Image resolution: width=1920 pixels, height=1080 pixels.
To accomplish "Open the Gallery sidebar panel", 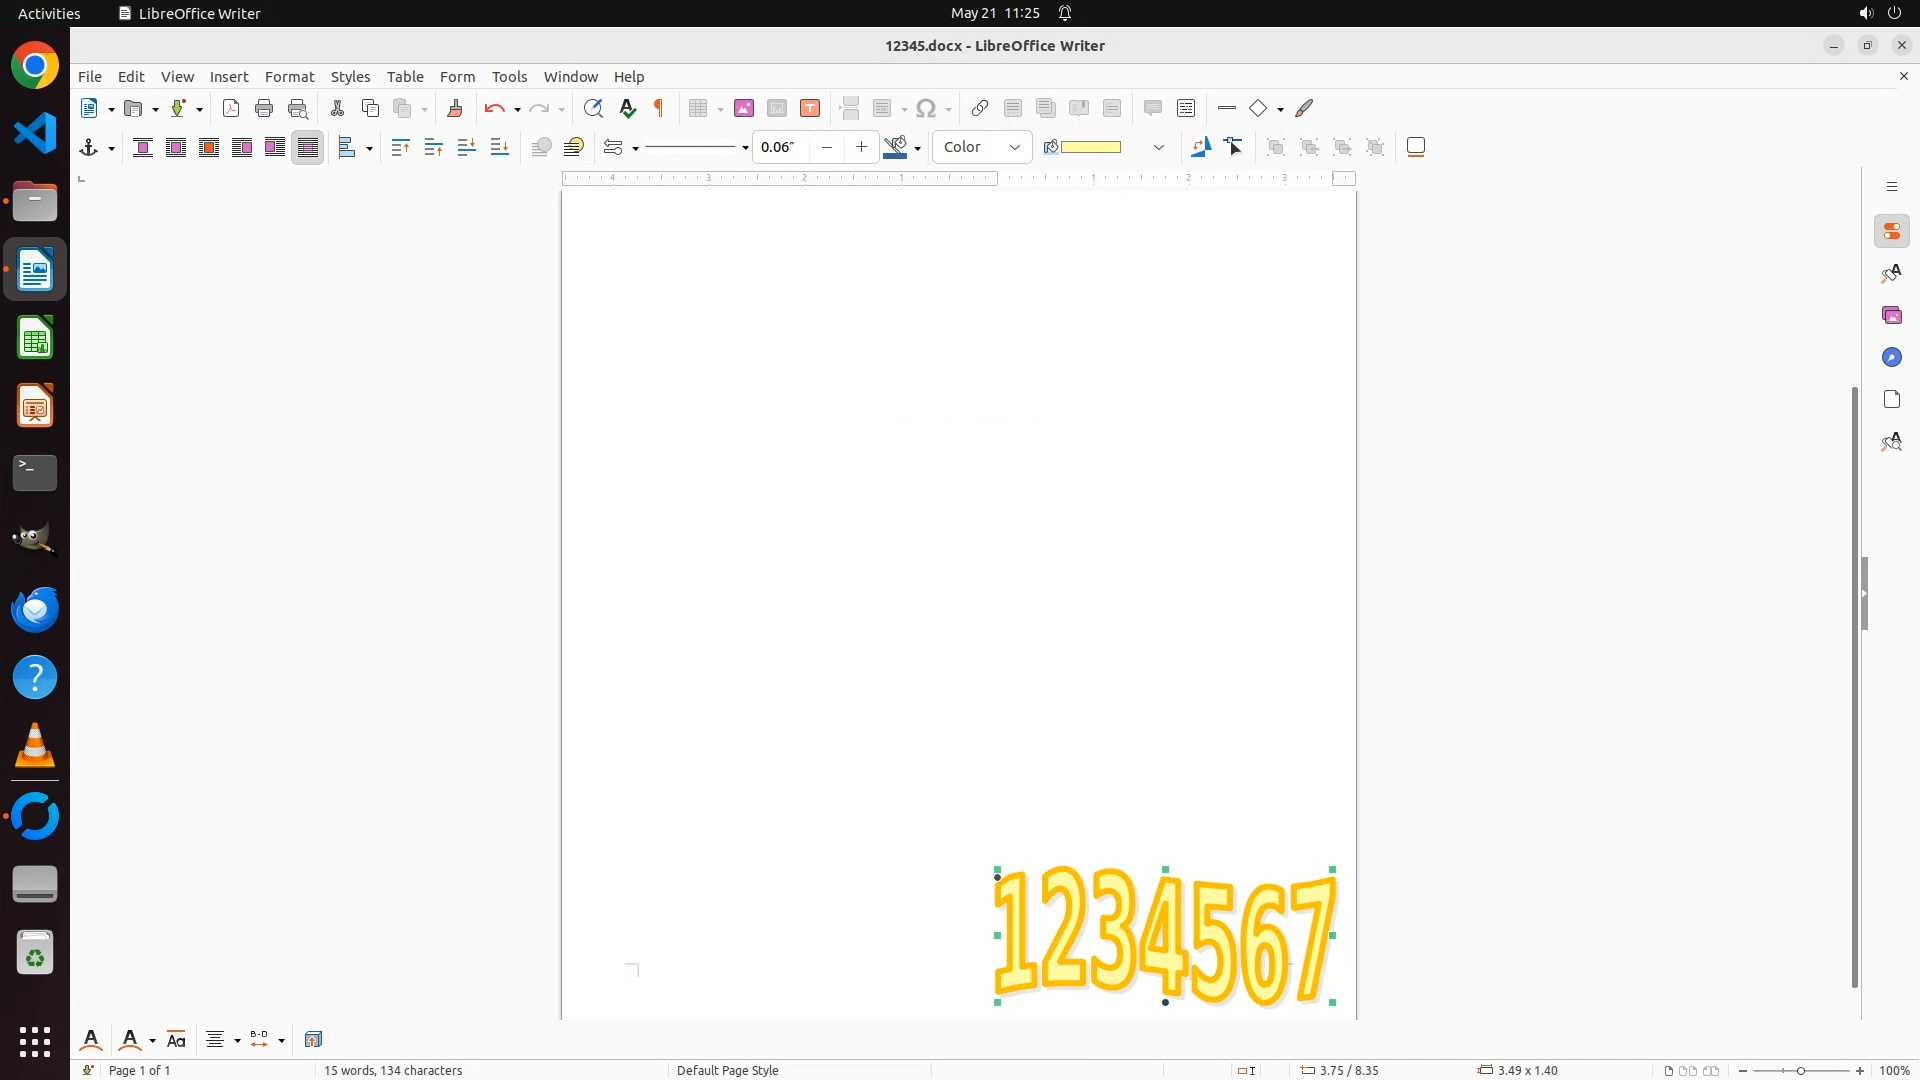I will 1891,316.
